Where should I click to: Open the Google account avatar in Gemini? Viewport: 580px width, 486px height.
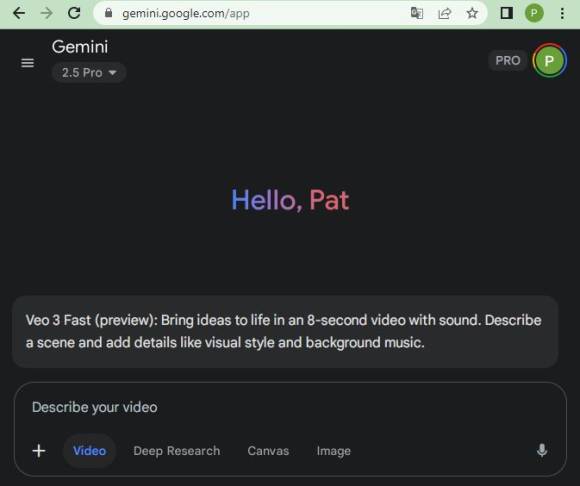549,61
